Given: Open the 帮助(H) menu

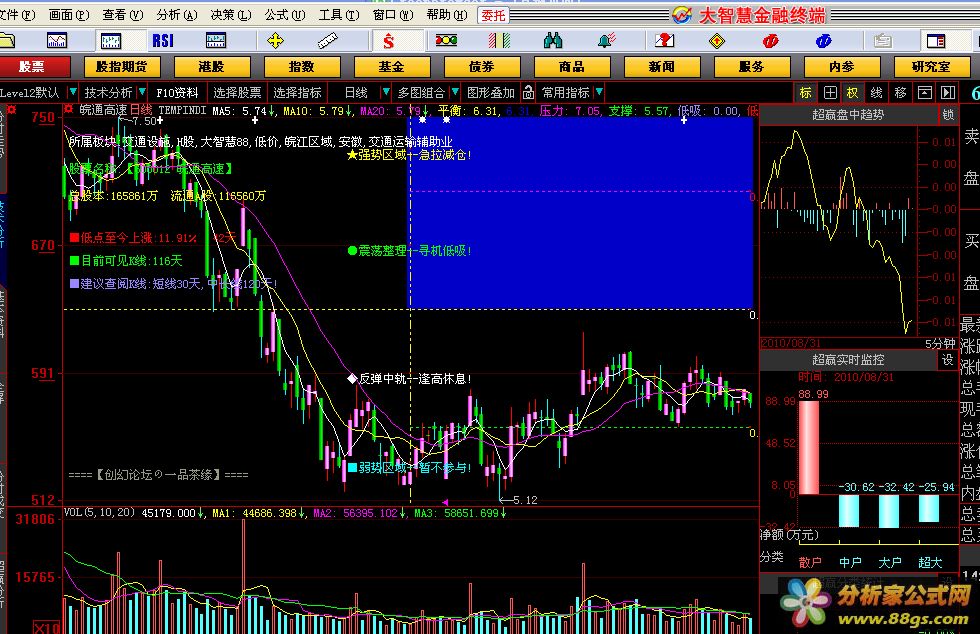Looking at the screenshot, I should [447, 14].
